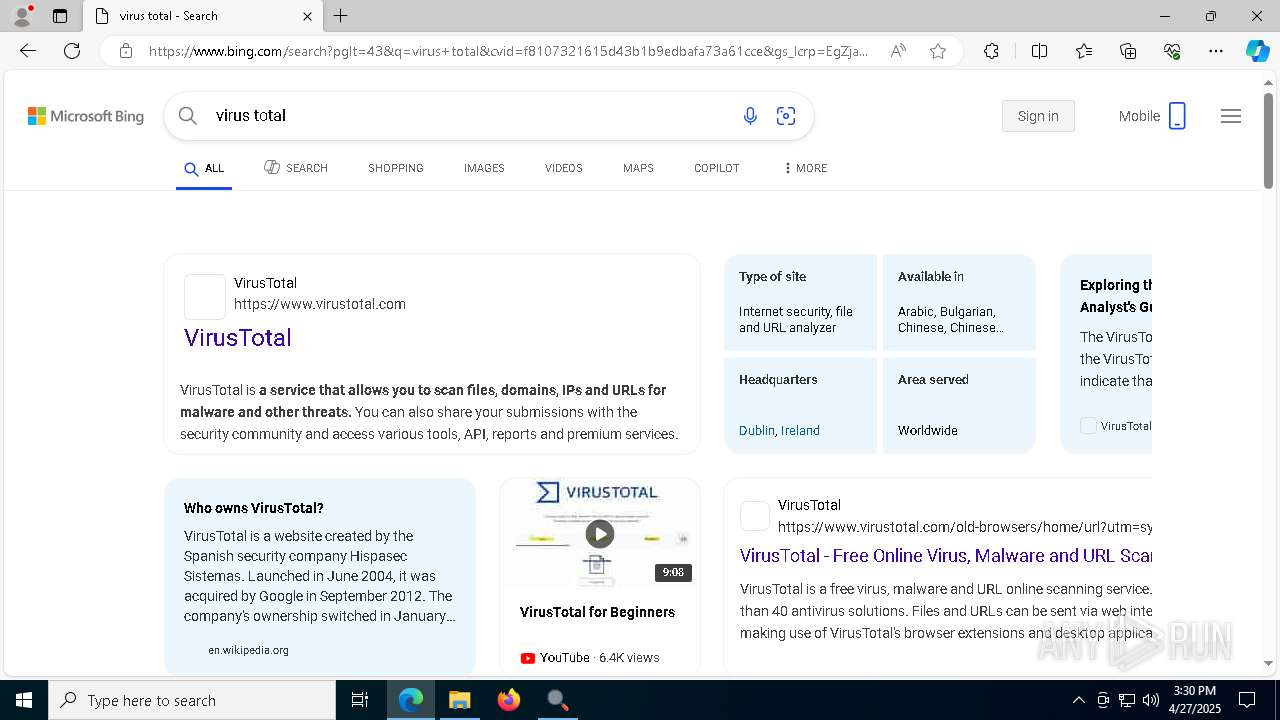This screenshot has width=1280, height=720.
Task: Follow the Ireland link
Action: (x=801, y=431)
